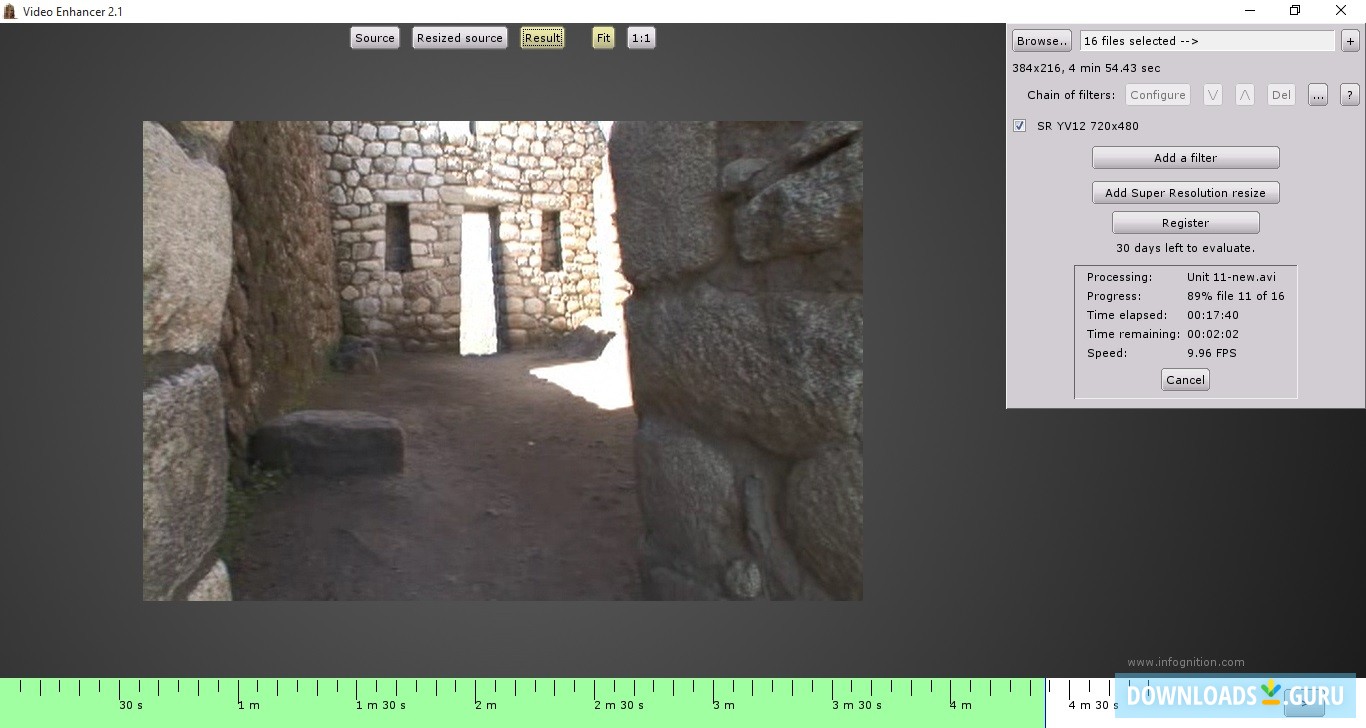This screenshot has width=1366, height=728.
Task: Open the filter chain help question mark
Action: click(x=1350, y=95)
